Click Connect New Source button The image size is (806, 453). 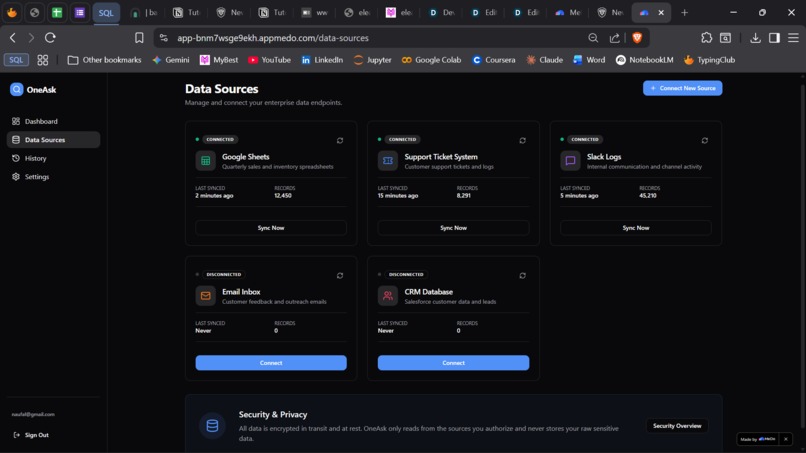(683, 88)
